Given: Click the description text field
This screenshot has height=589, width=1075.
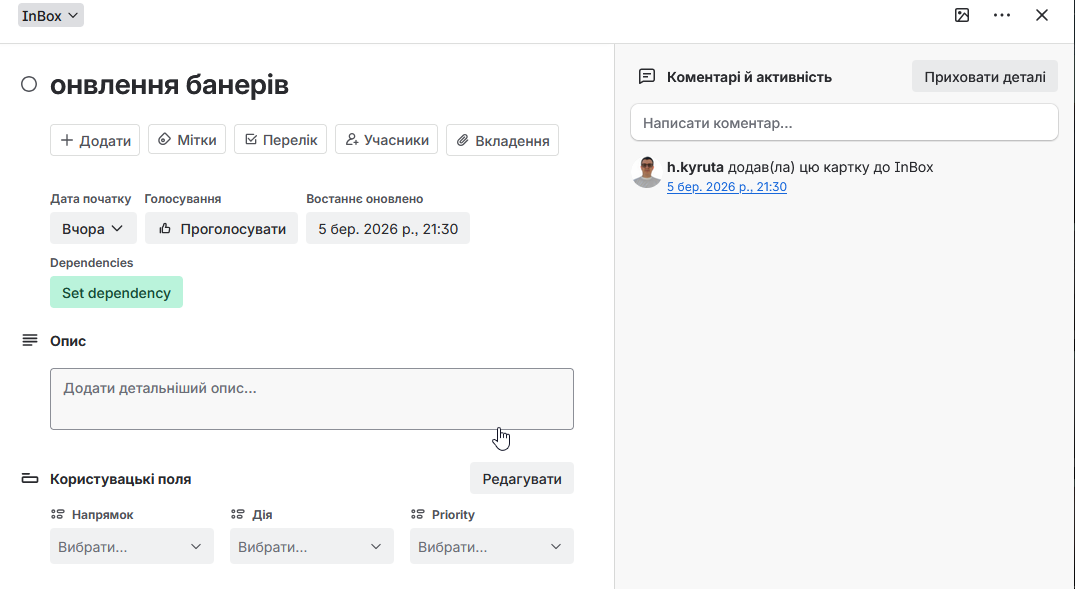Looking at the screenshot, I should [312, 399].
